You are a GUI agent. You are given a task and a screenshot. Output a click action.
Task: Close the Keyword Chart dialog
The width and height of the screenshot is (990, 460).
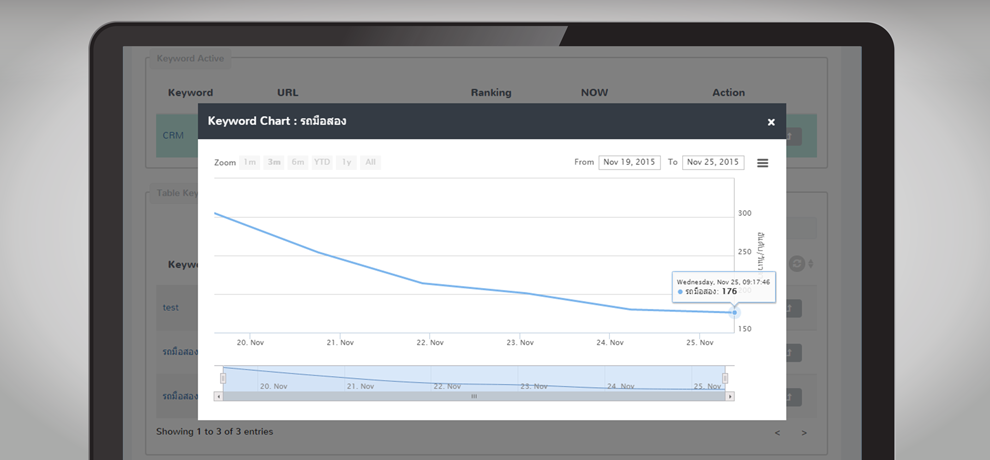pos(771,122)
